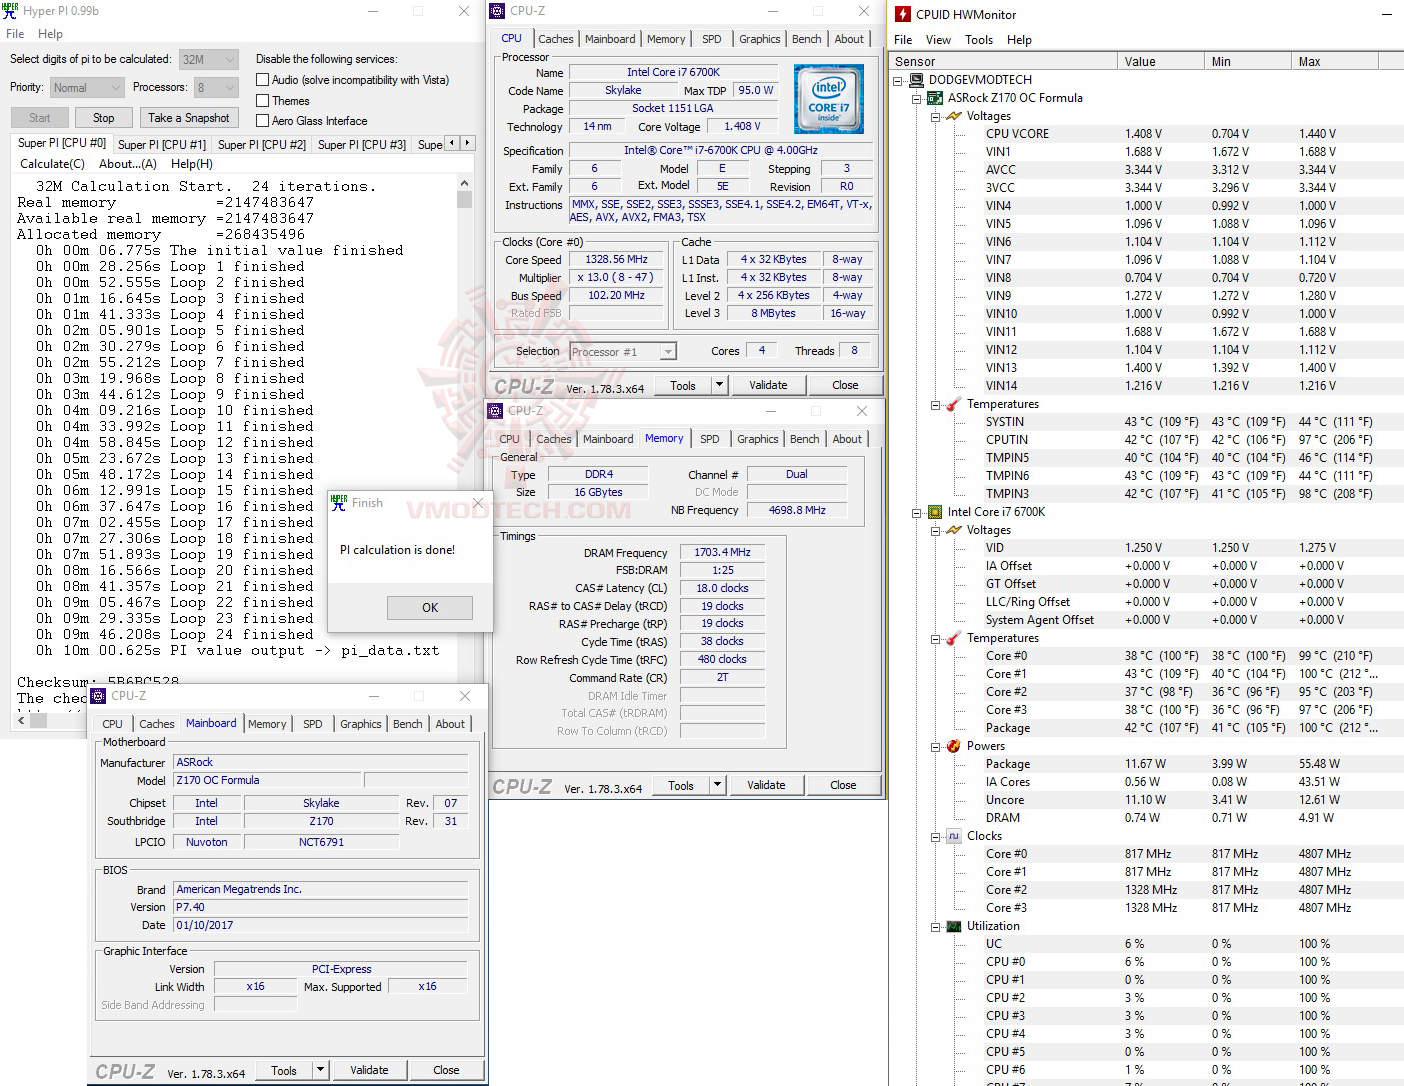Click the Validate button in CPU-Z
Viewport: 1404px width, 1086px height.
tap(768, 385)
